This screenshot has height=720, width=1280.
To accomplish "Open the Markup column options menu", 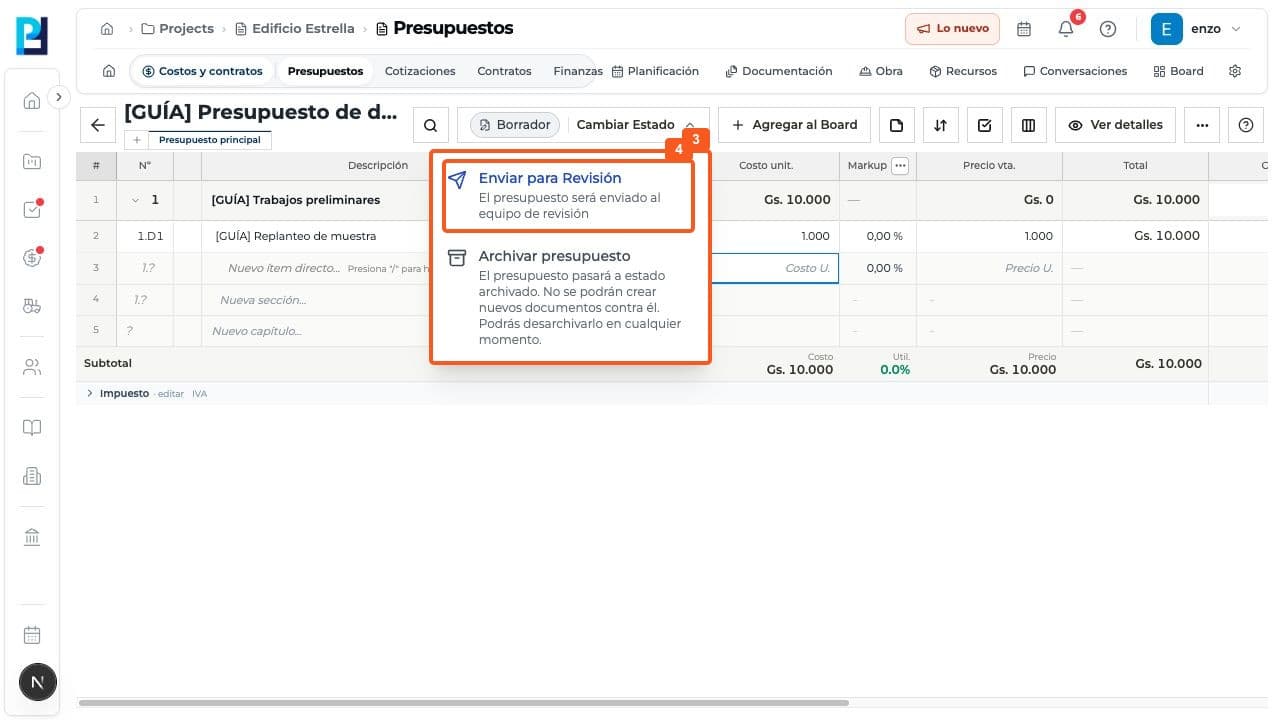I will (x=900, y=166).
